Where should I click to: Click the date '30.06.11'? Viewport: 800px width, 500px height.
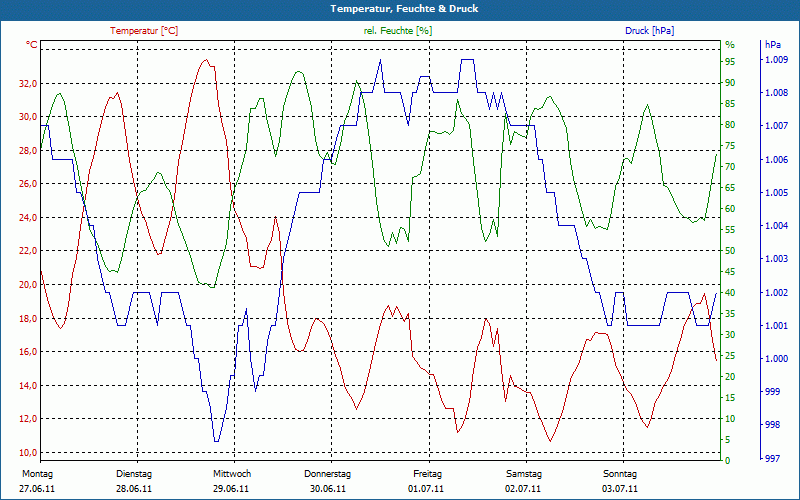click(x=328, y=489)
